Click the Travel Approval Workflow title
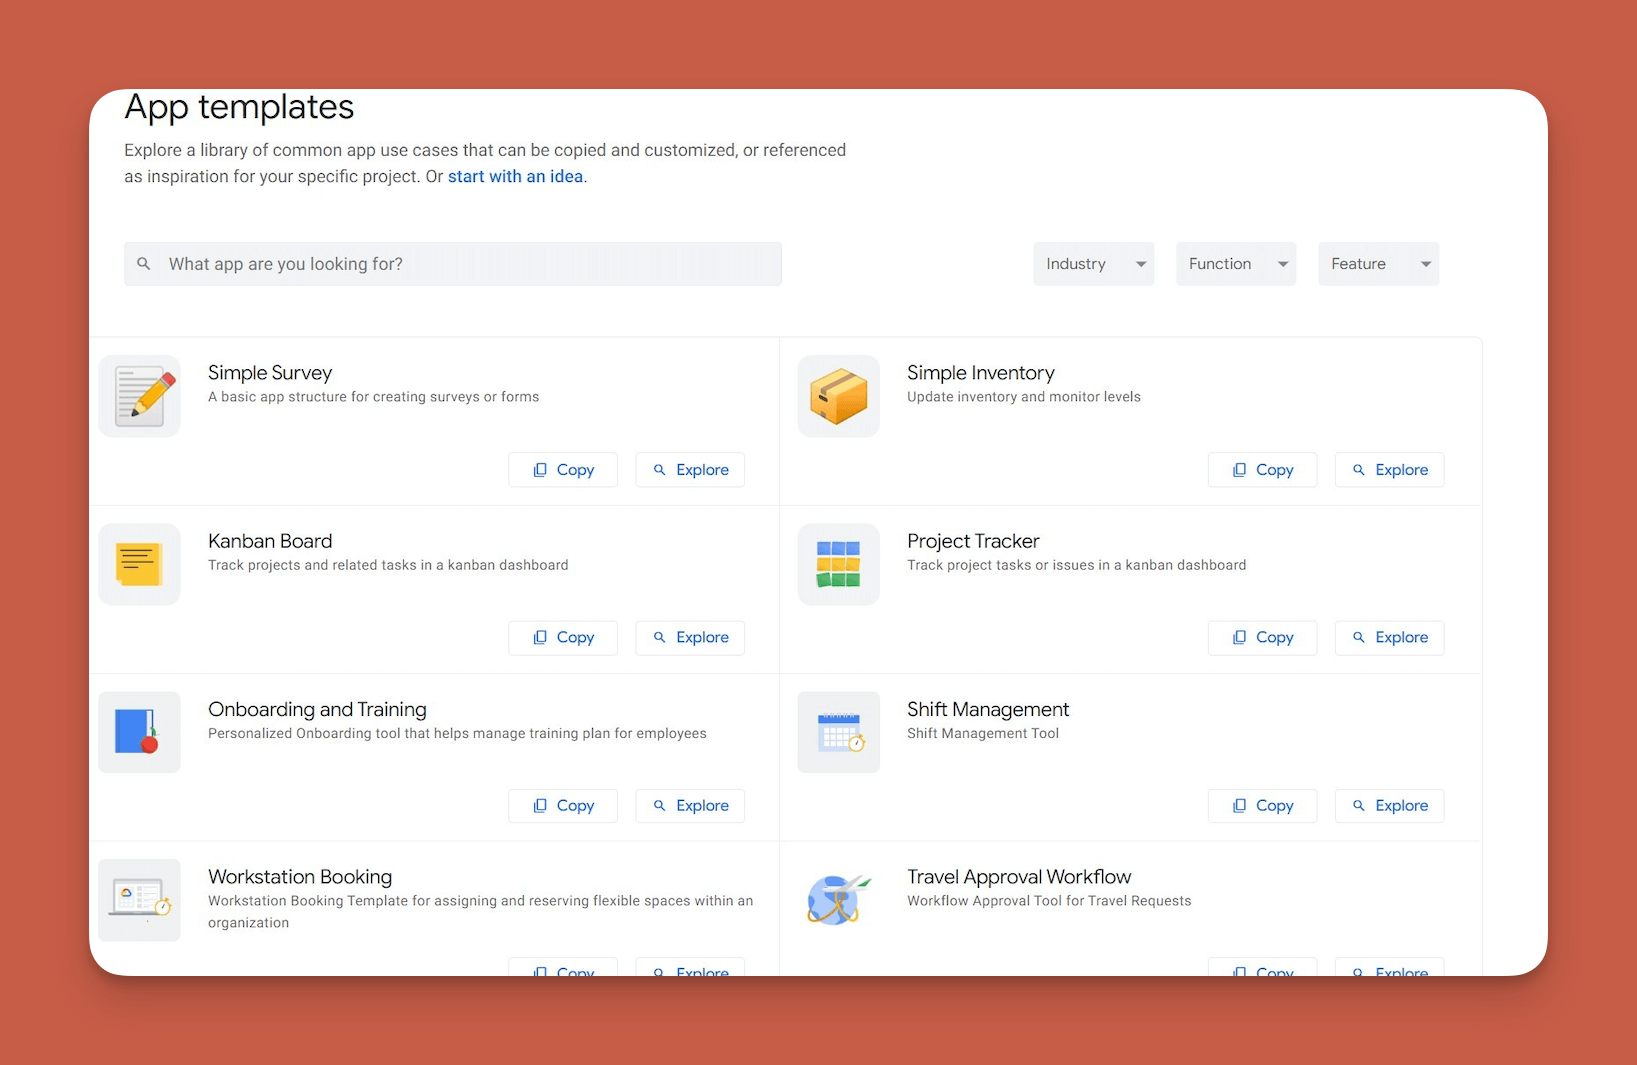Screen dimensions: 1637x1065 click(1019, 877)
